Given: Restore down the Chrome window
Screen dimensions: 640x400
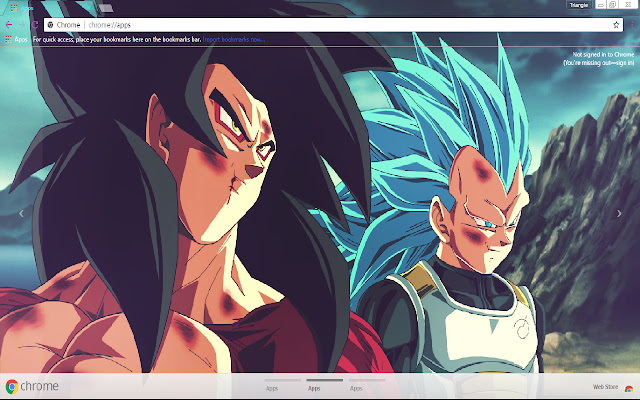Looking at the screenshot, I should (x=613, y=5).
